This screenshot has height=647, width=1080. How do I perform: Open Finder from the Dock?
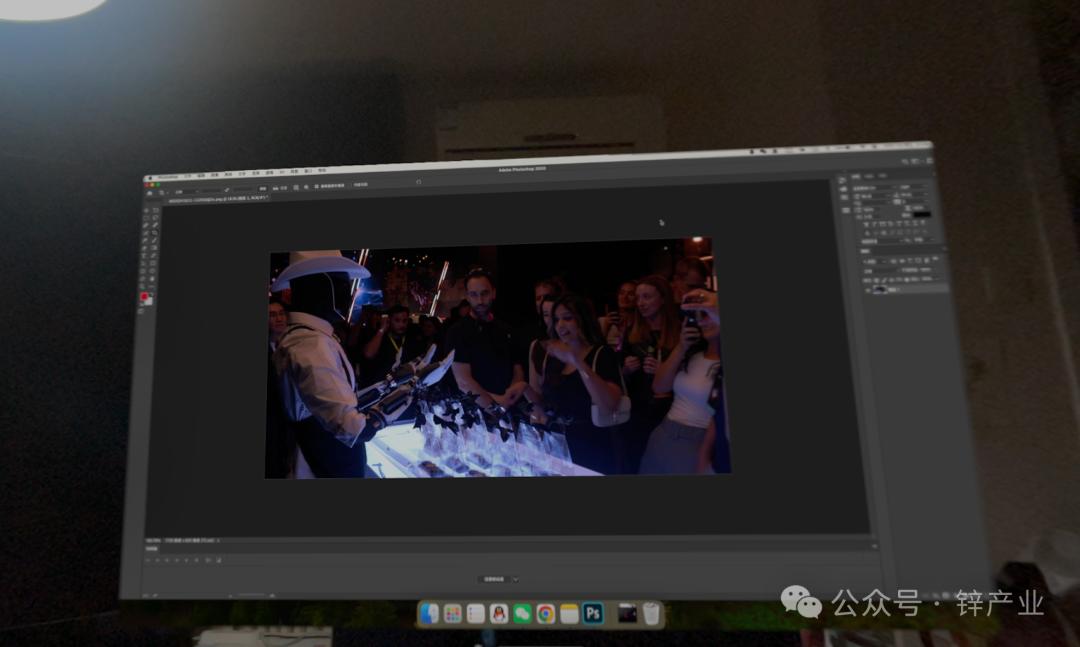(429, 613)
